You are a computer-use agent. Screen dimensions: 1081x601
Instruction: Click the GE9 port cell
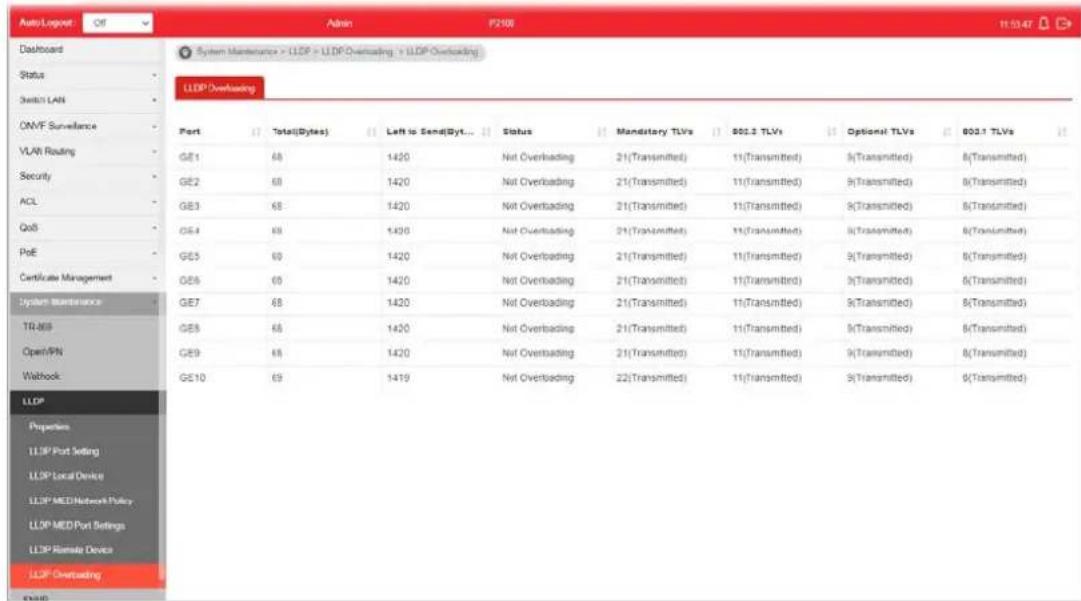(x=189, y=354)
